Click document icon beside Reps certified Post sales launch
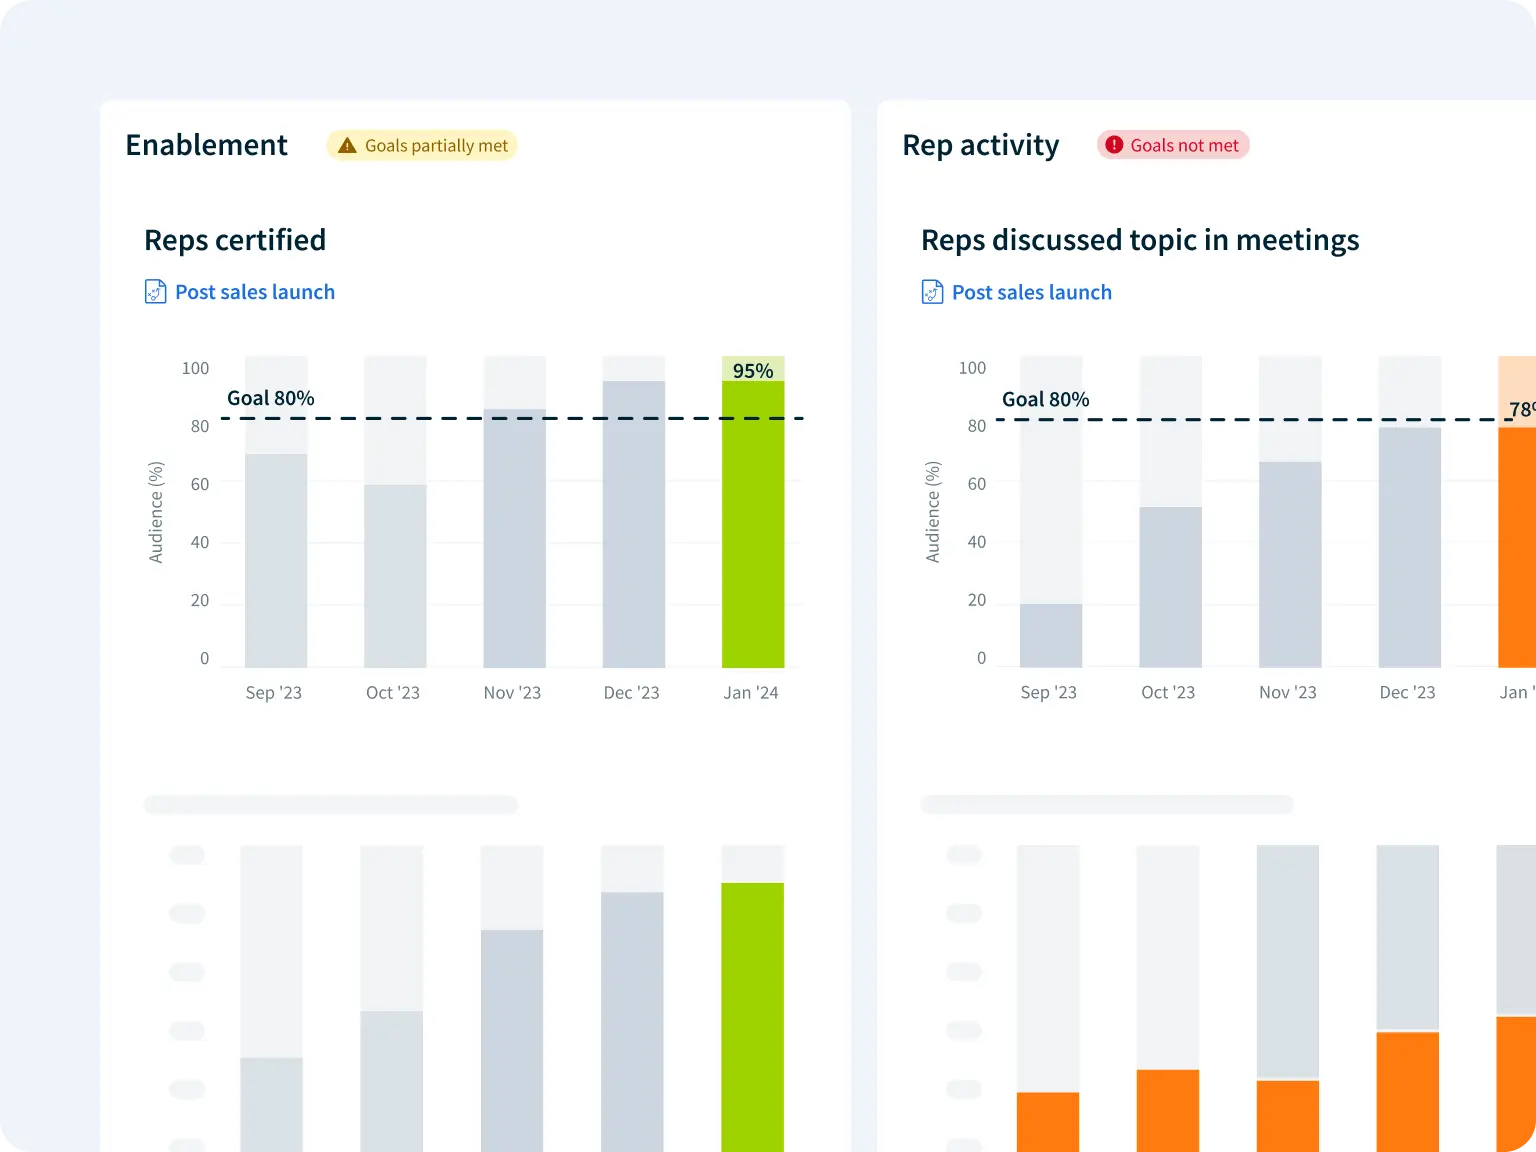 click(156, 292)
